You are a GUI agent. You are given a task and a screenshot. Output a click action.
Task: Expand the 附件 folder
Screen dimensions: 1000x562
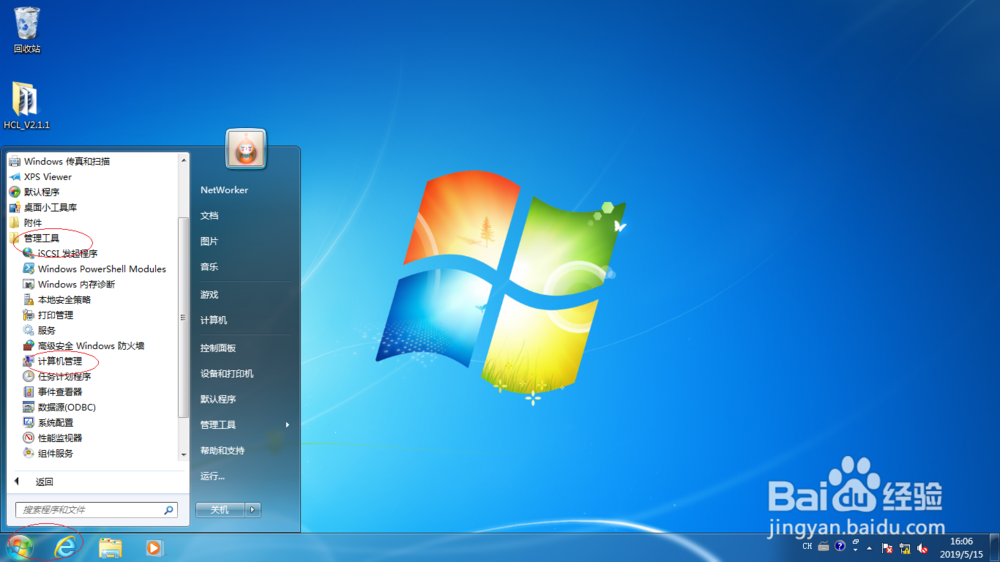coord(26,223)
